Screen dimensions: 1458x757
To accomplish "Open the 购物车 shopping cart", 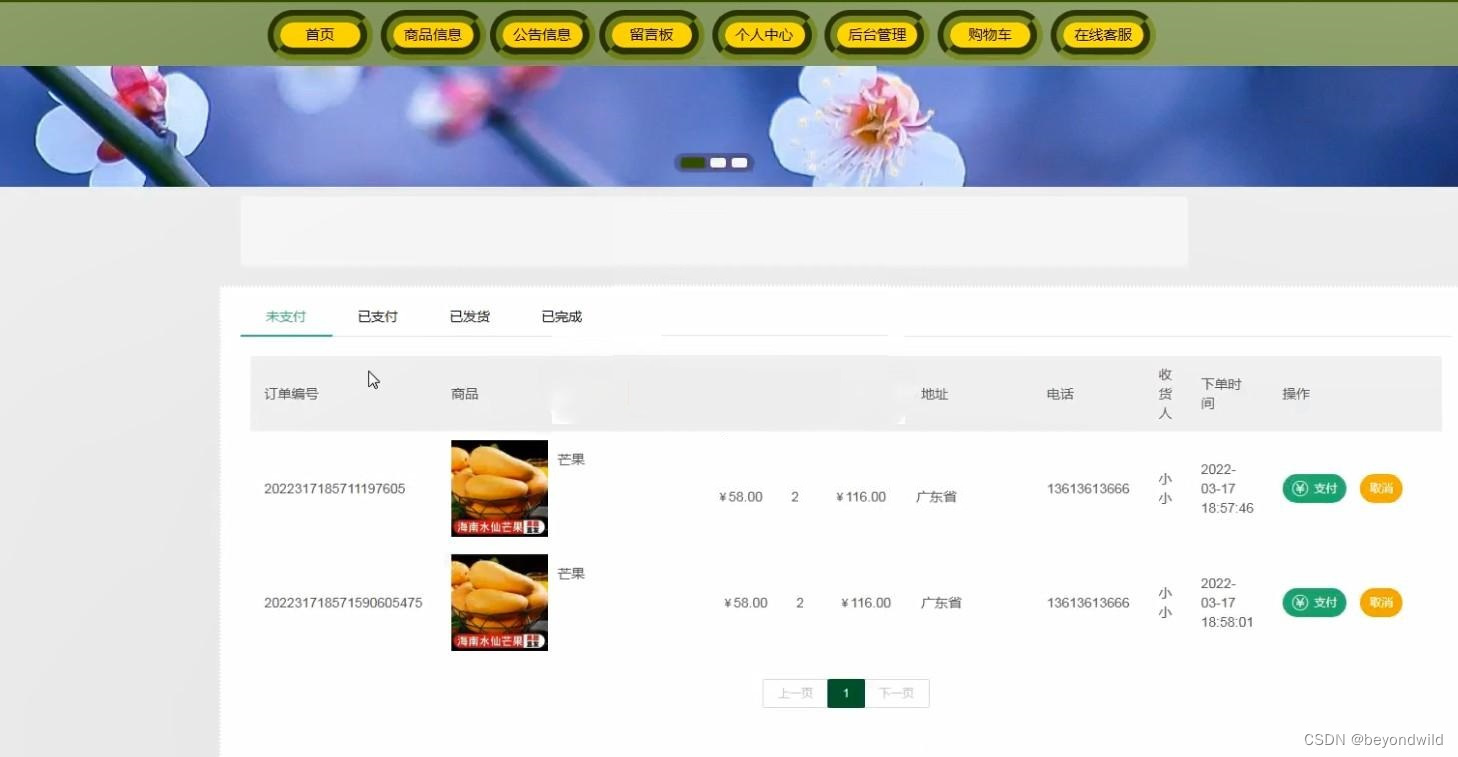I will [x=988, y=33].
